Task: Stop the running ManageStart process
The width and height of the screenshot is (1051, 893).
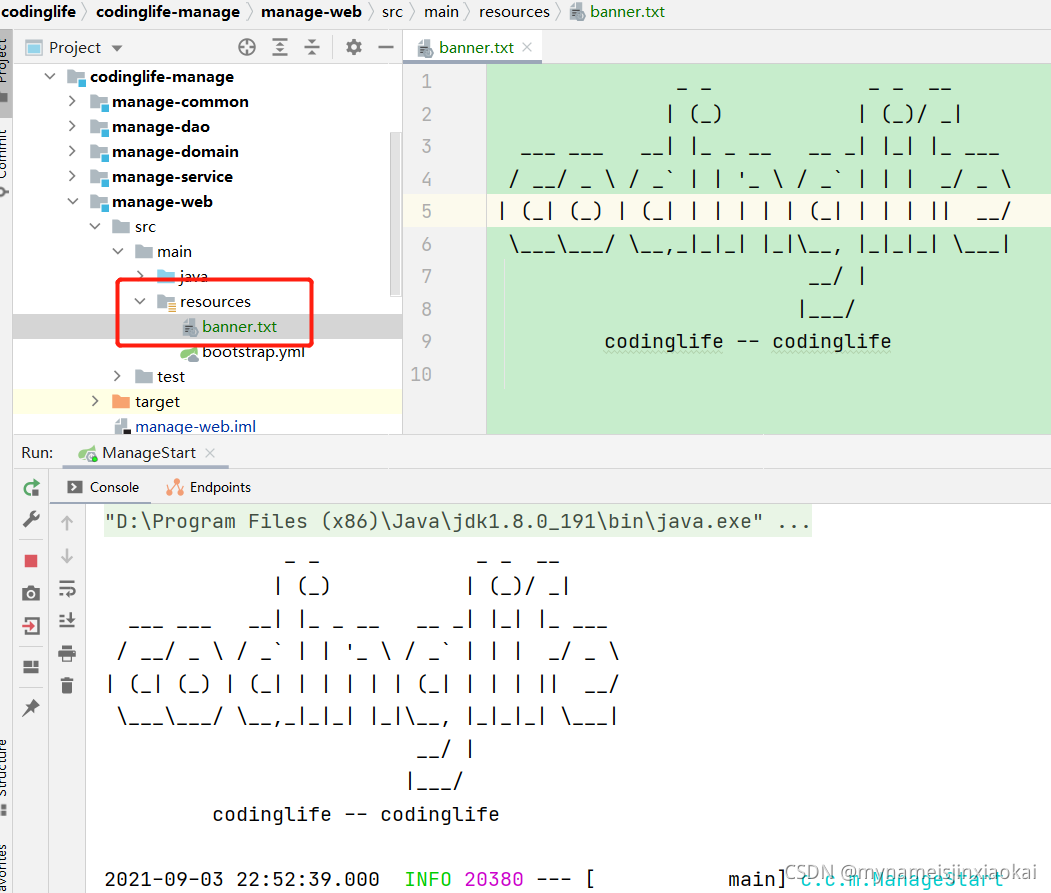Action: (x=31, y=560)
